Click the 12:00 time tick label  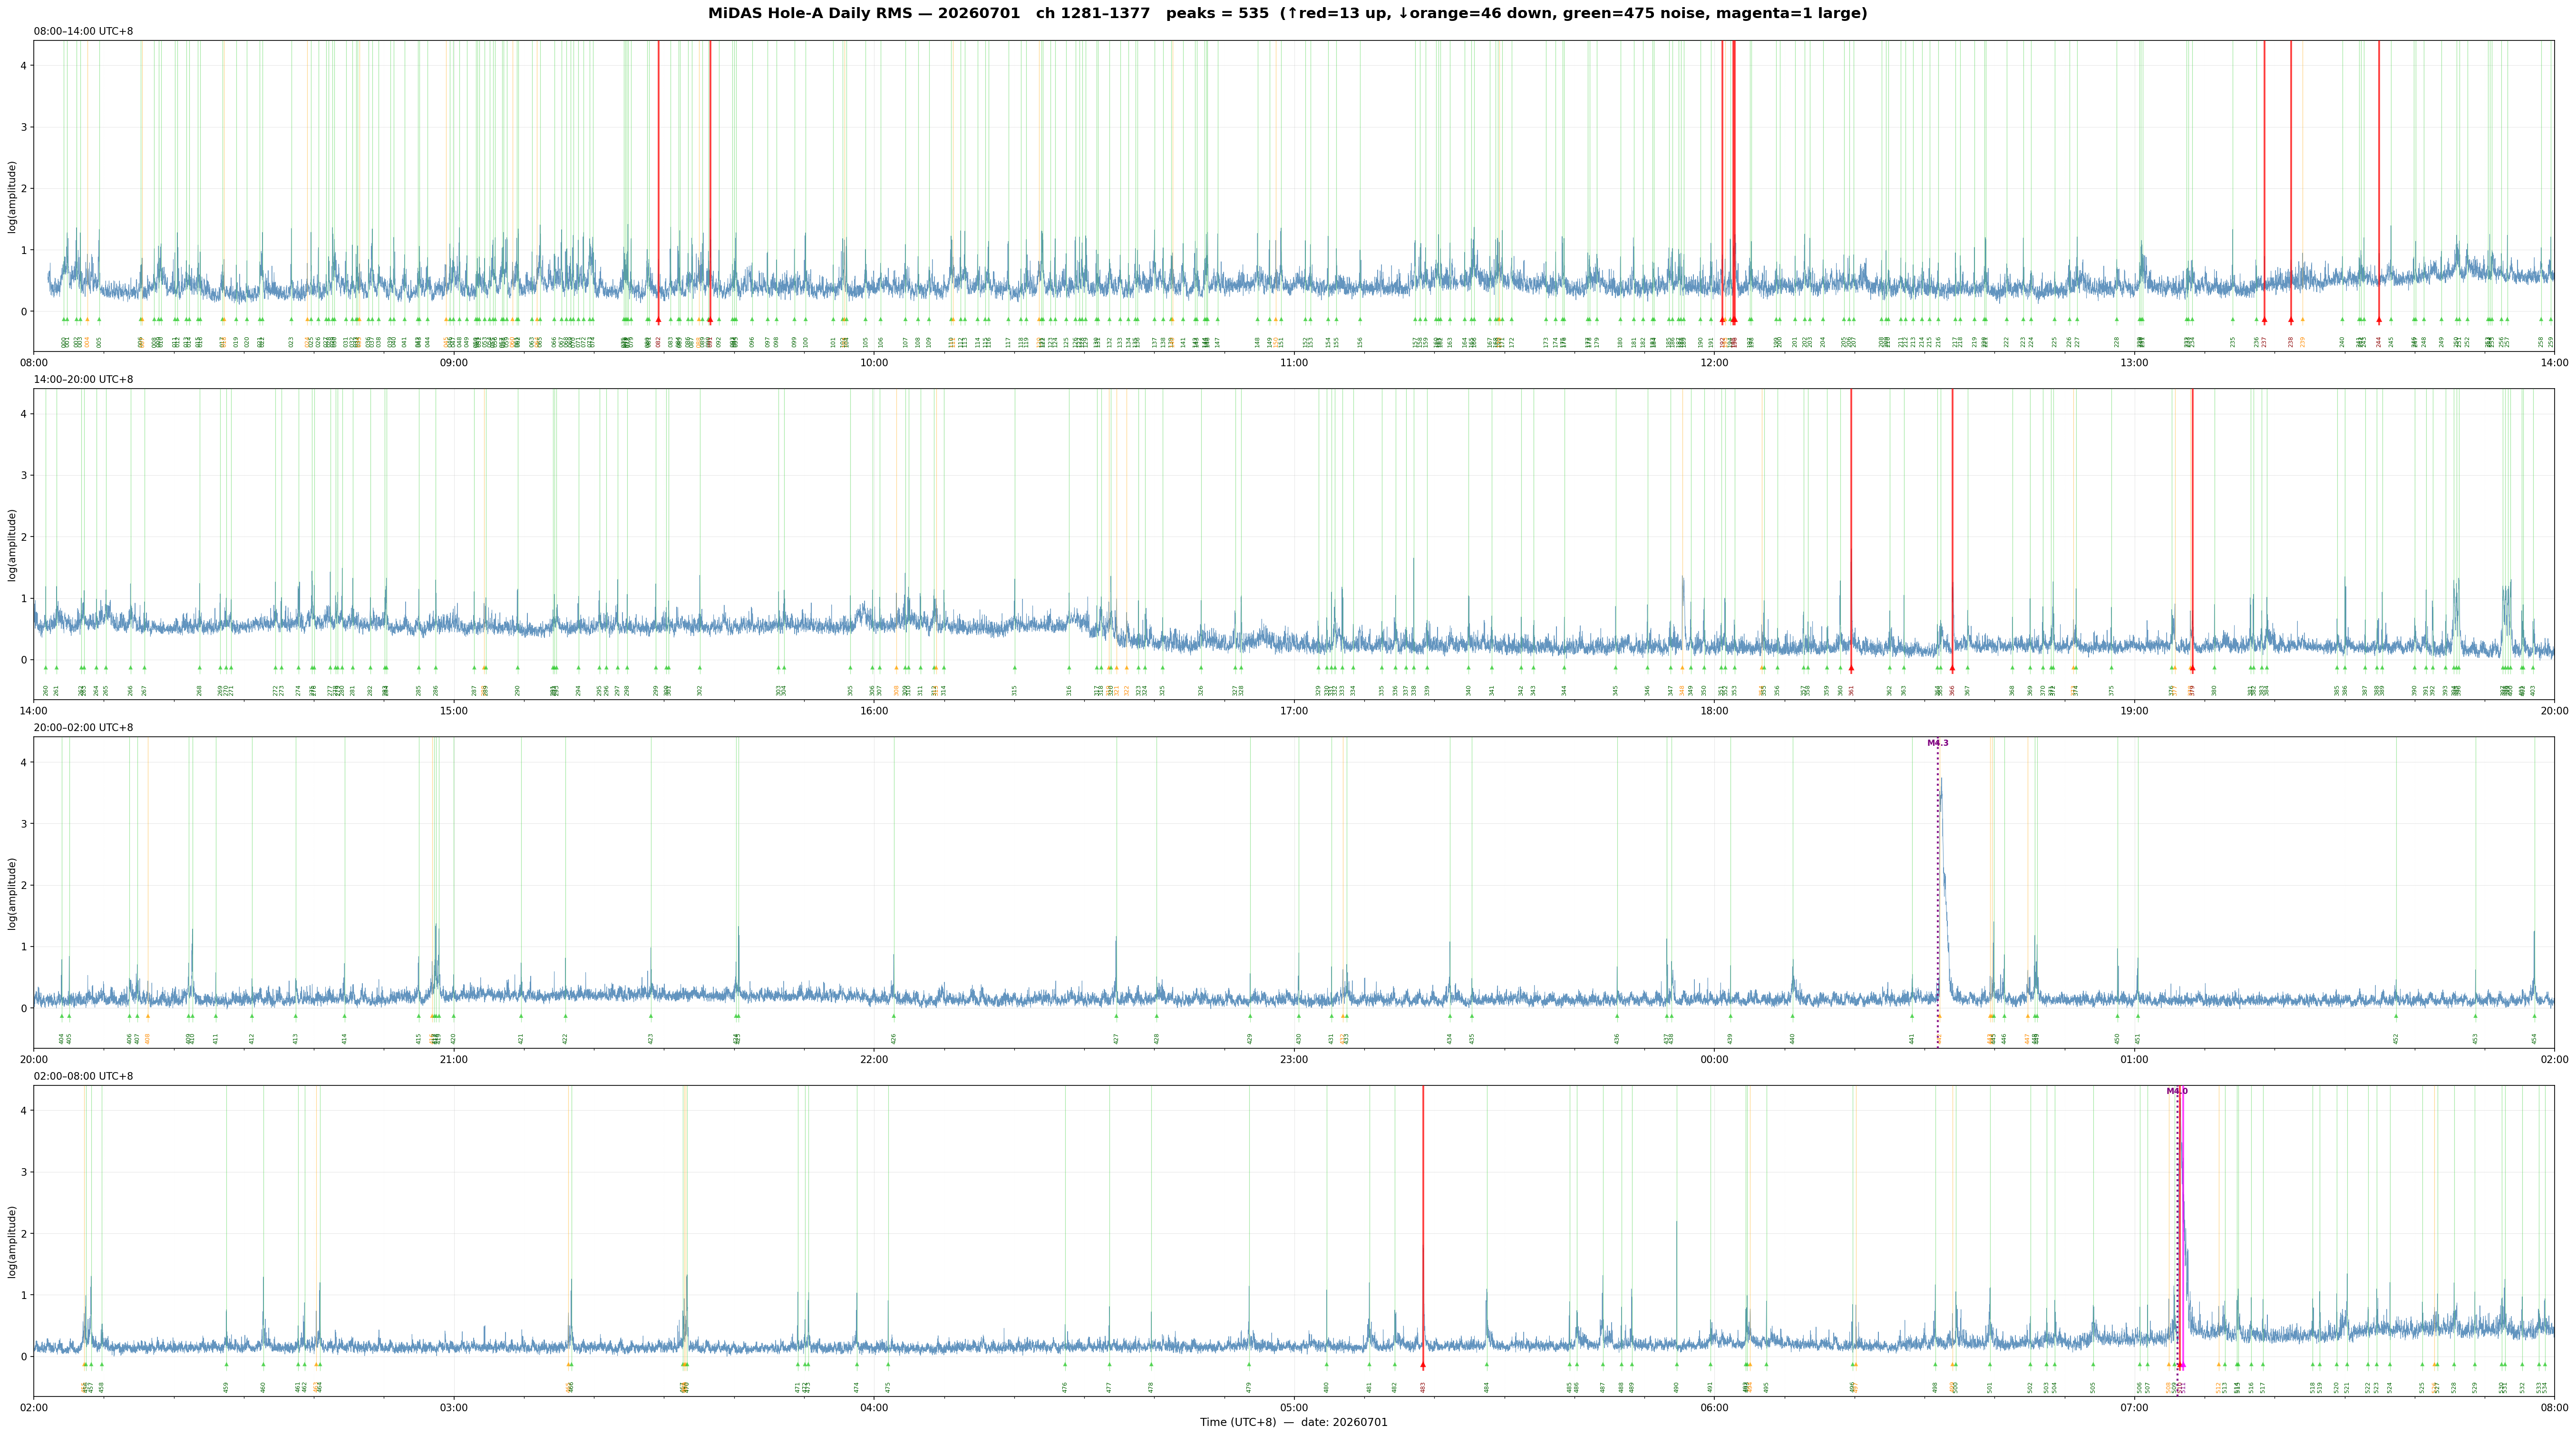point(1714,362)
